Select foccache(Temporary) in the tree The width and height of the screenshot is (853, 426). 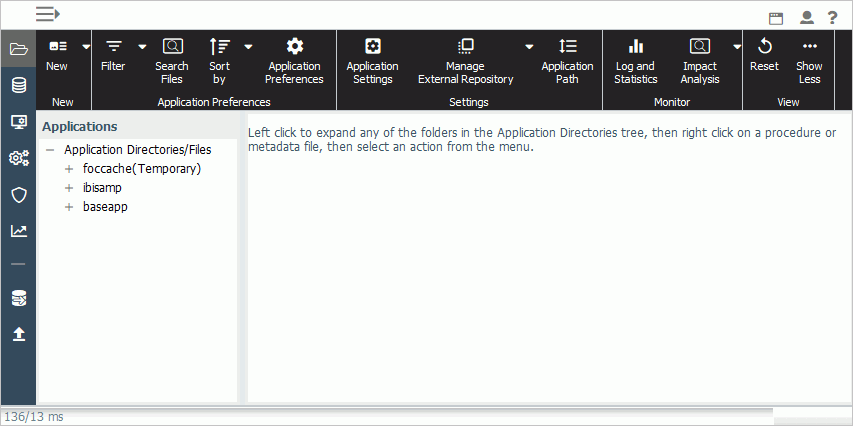click(x=142, y=169)
